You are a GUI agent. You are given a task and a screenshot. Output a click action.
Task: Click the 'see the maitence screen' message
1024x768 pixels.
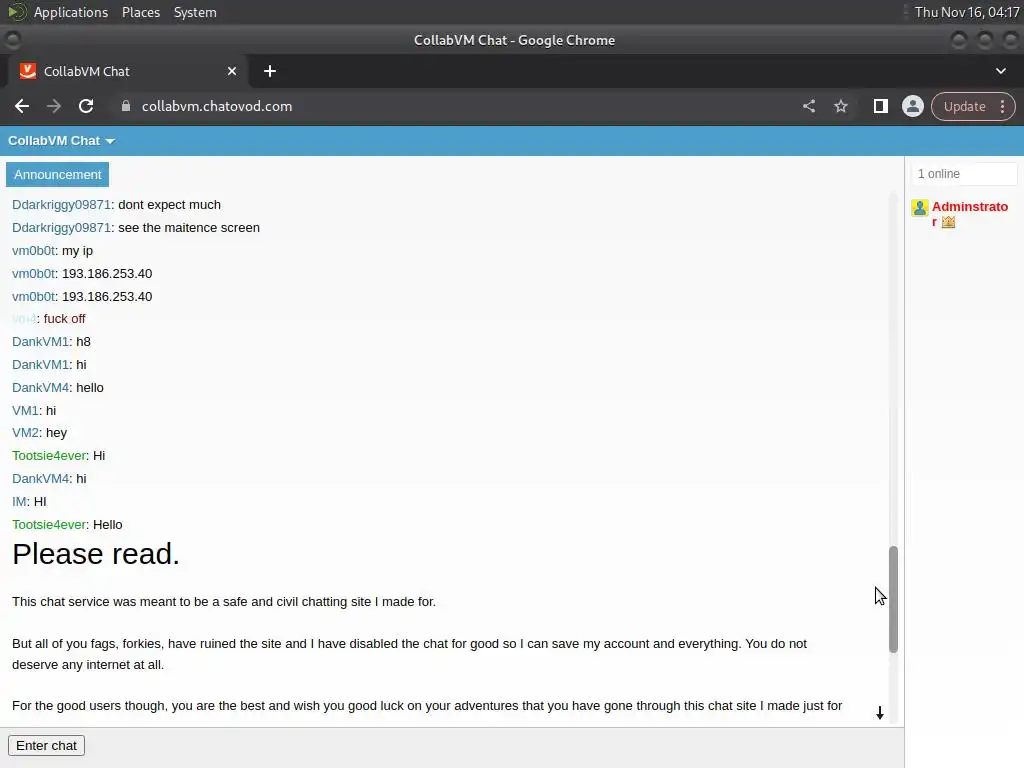(189, 228)
